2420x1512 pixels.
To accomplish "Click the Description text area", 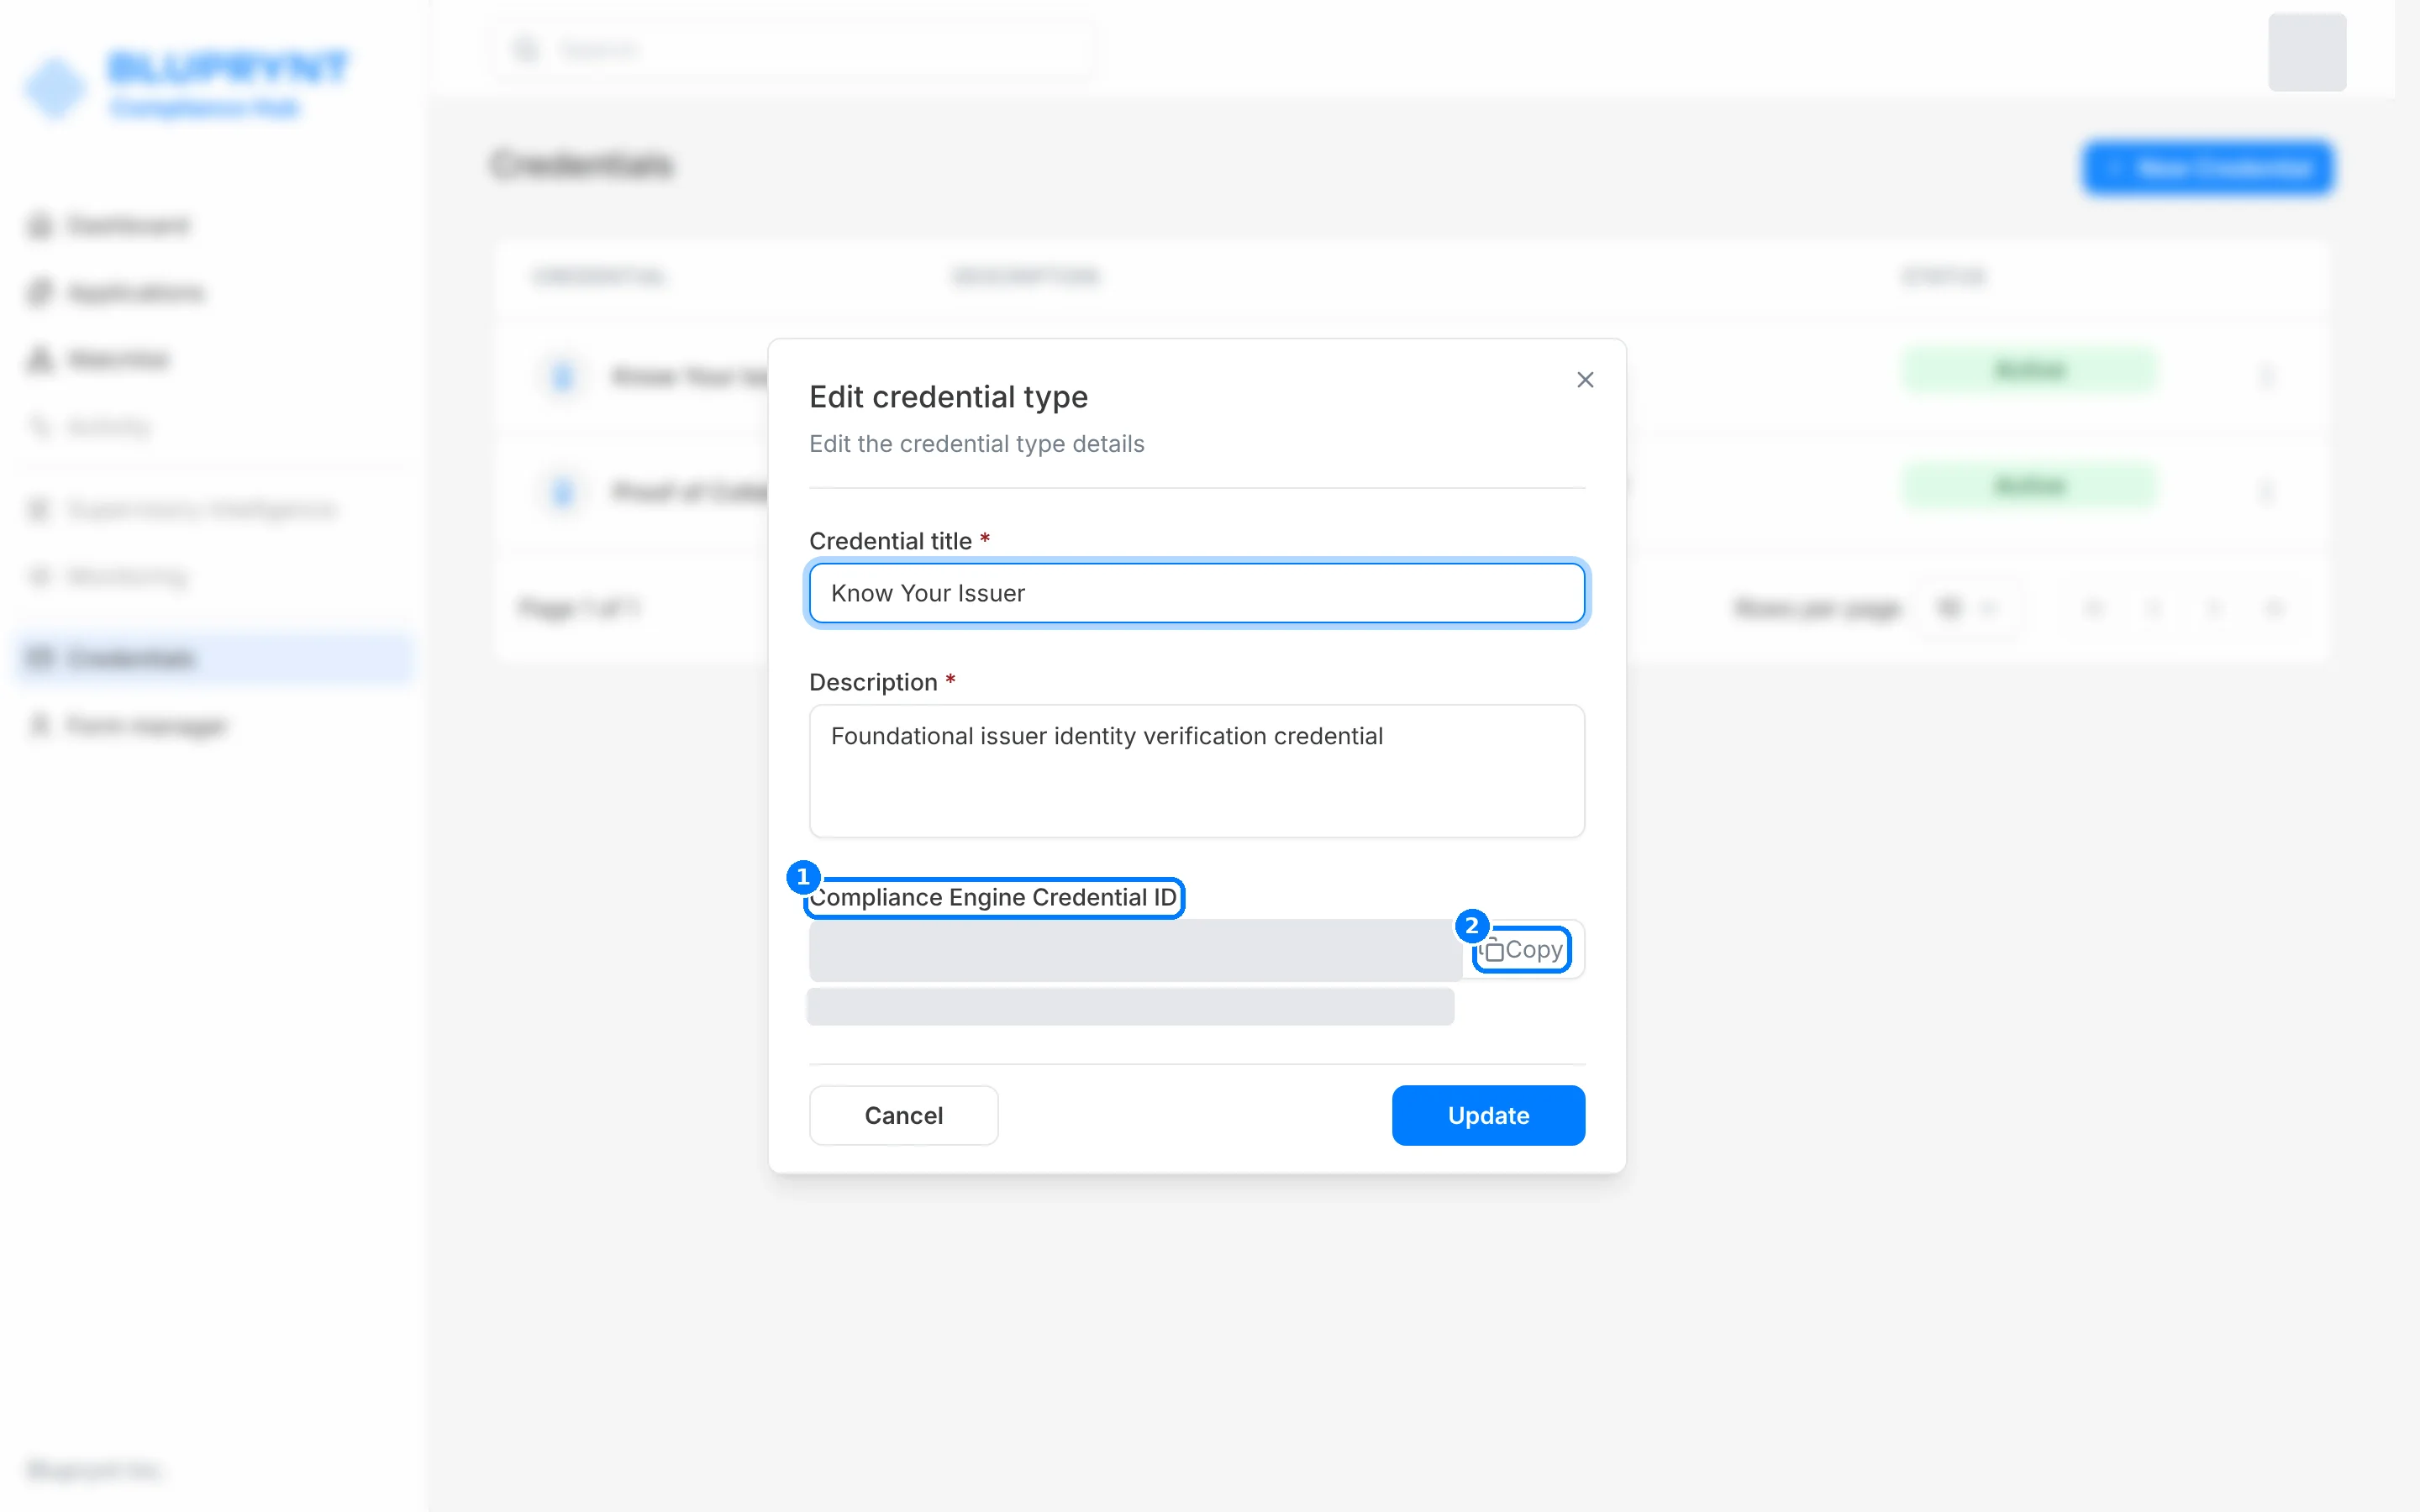I will tap(1197, 771).
